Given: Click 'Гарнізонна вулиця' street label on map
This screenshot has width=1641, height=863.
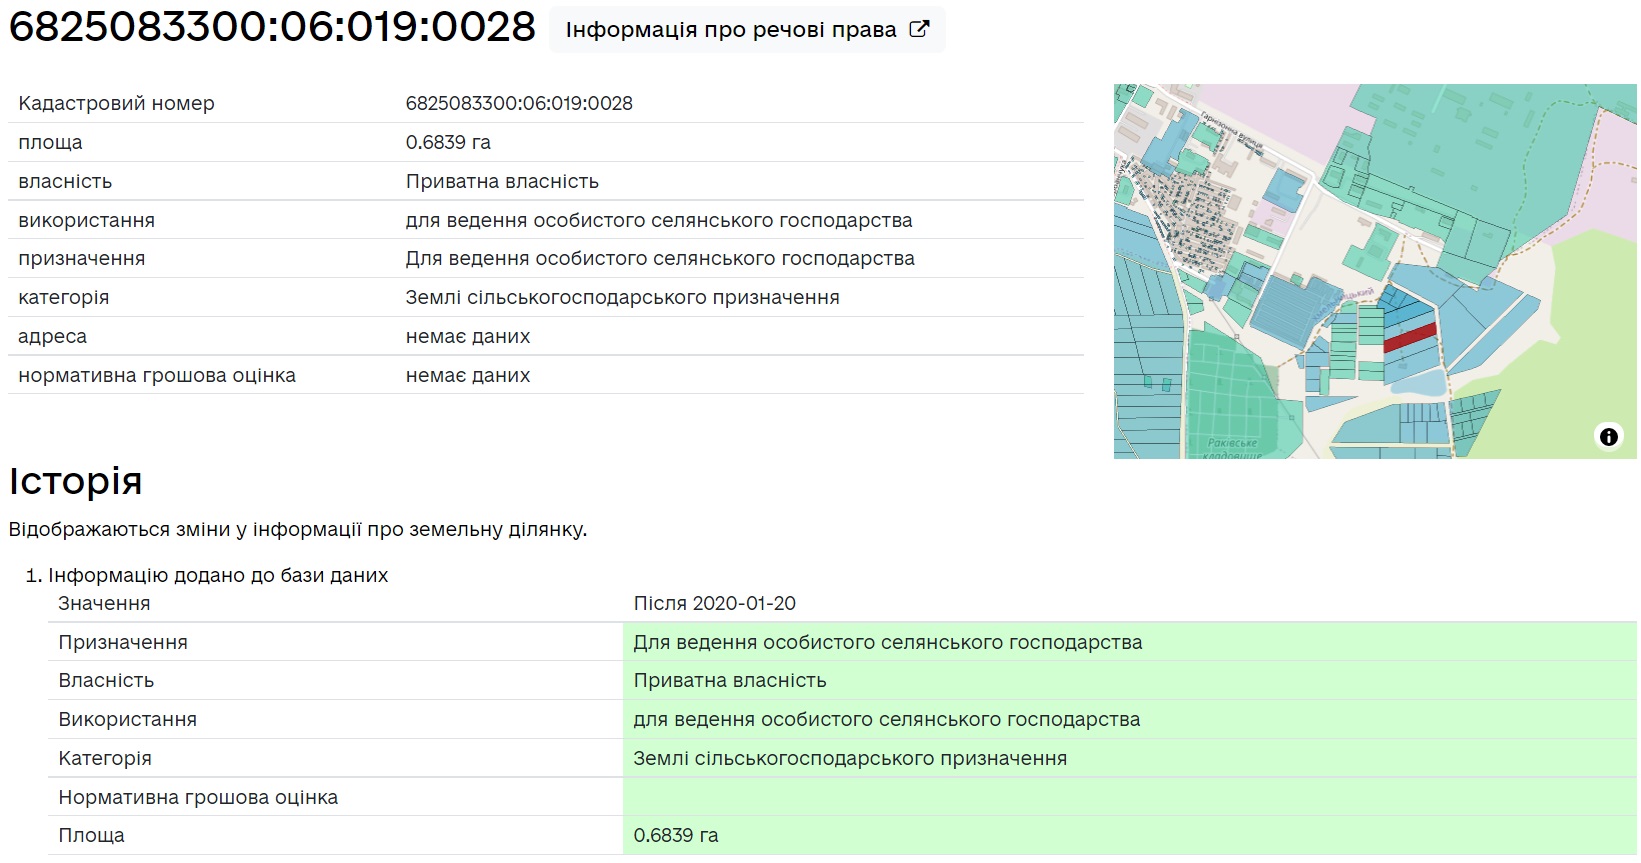Looking at the screenshot, I should (1231, 133).
